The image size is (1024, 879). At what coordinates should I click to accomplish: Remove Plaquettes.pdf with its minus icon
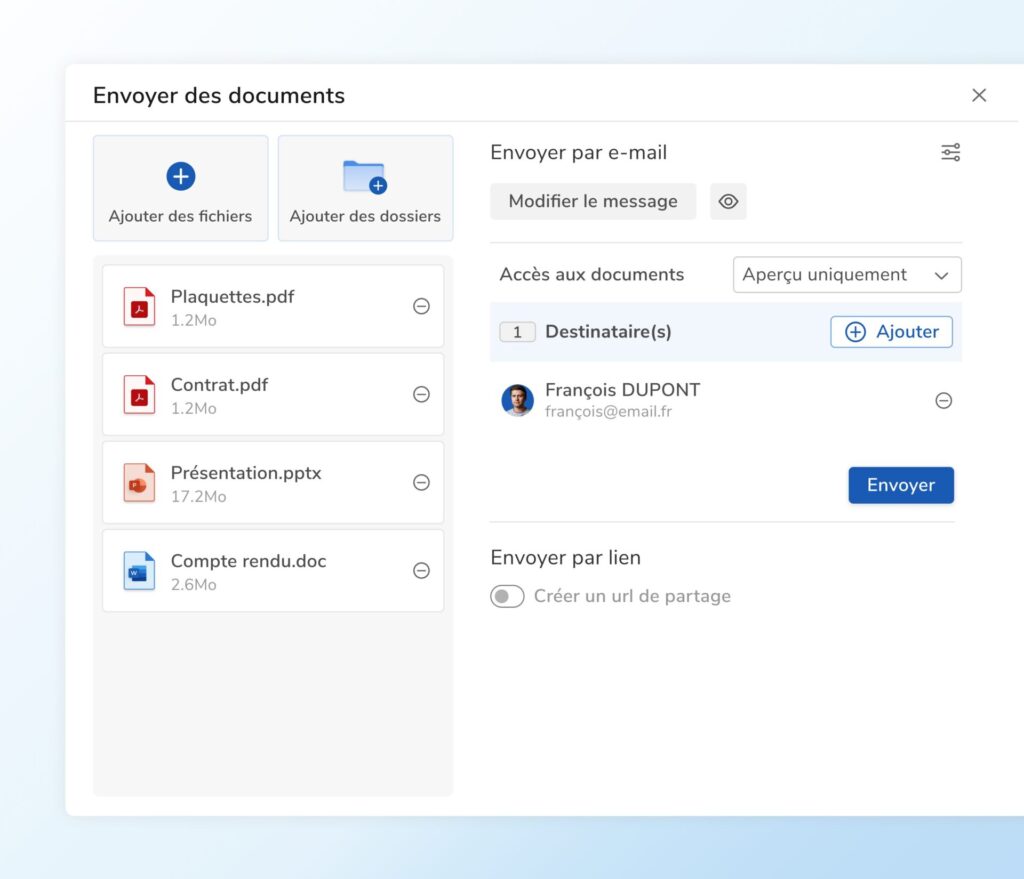click(421, 306)
